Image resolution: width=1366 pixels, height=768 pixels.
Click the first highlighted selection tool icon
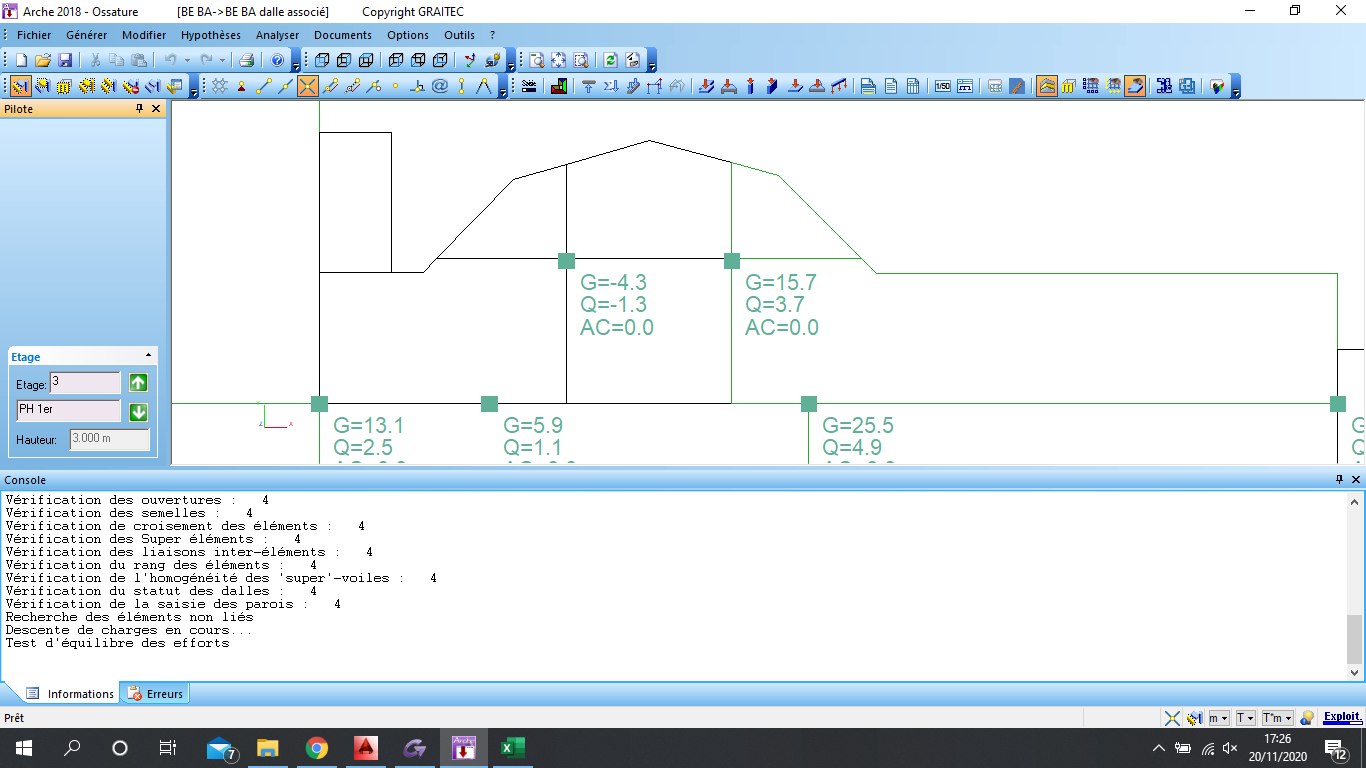point(21,86)
